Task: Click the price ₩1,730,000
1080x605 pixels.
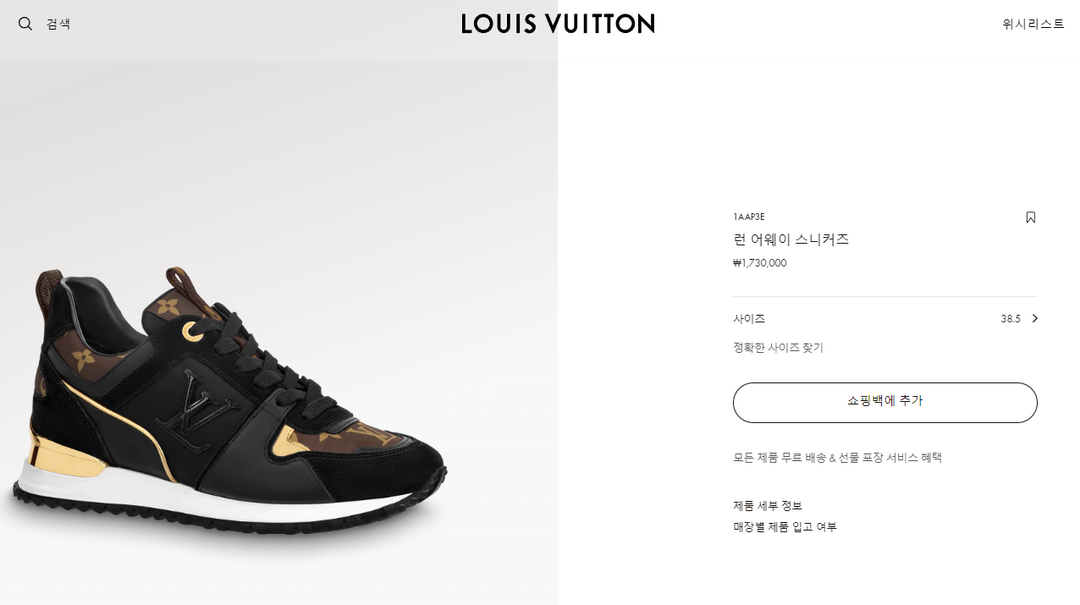Action: 760,263
